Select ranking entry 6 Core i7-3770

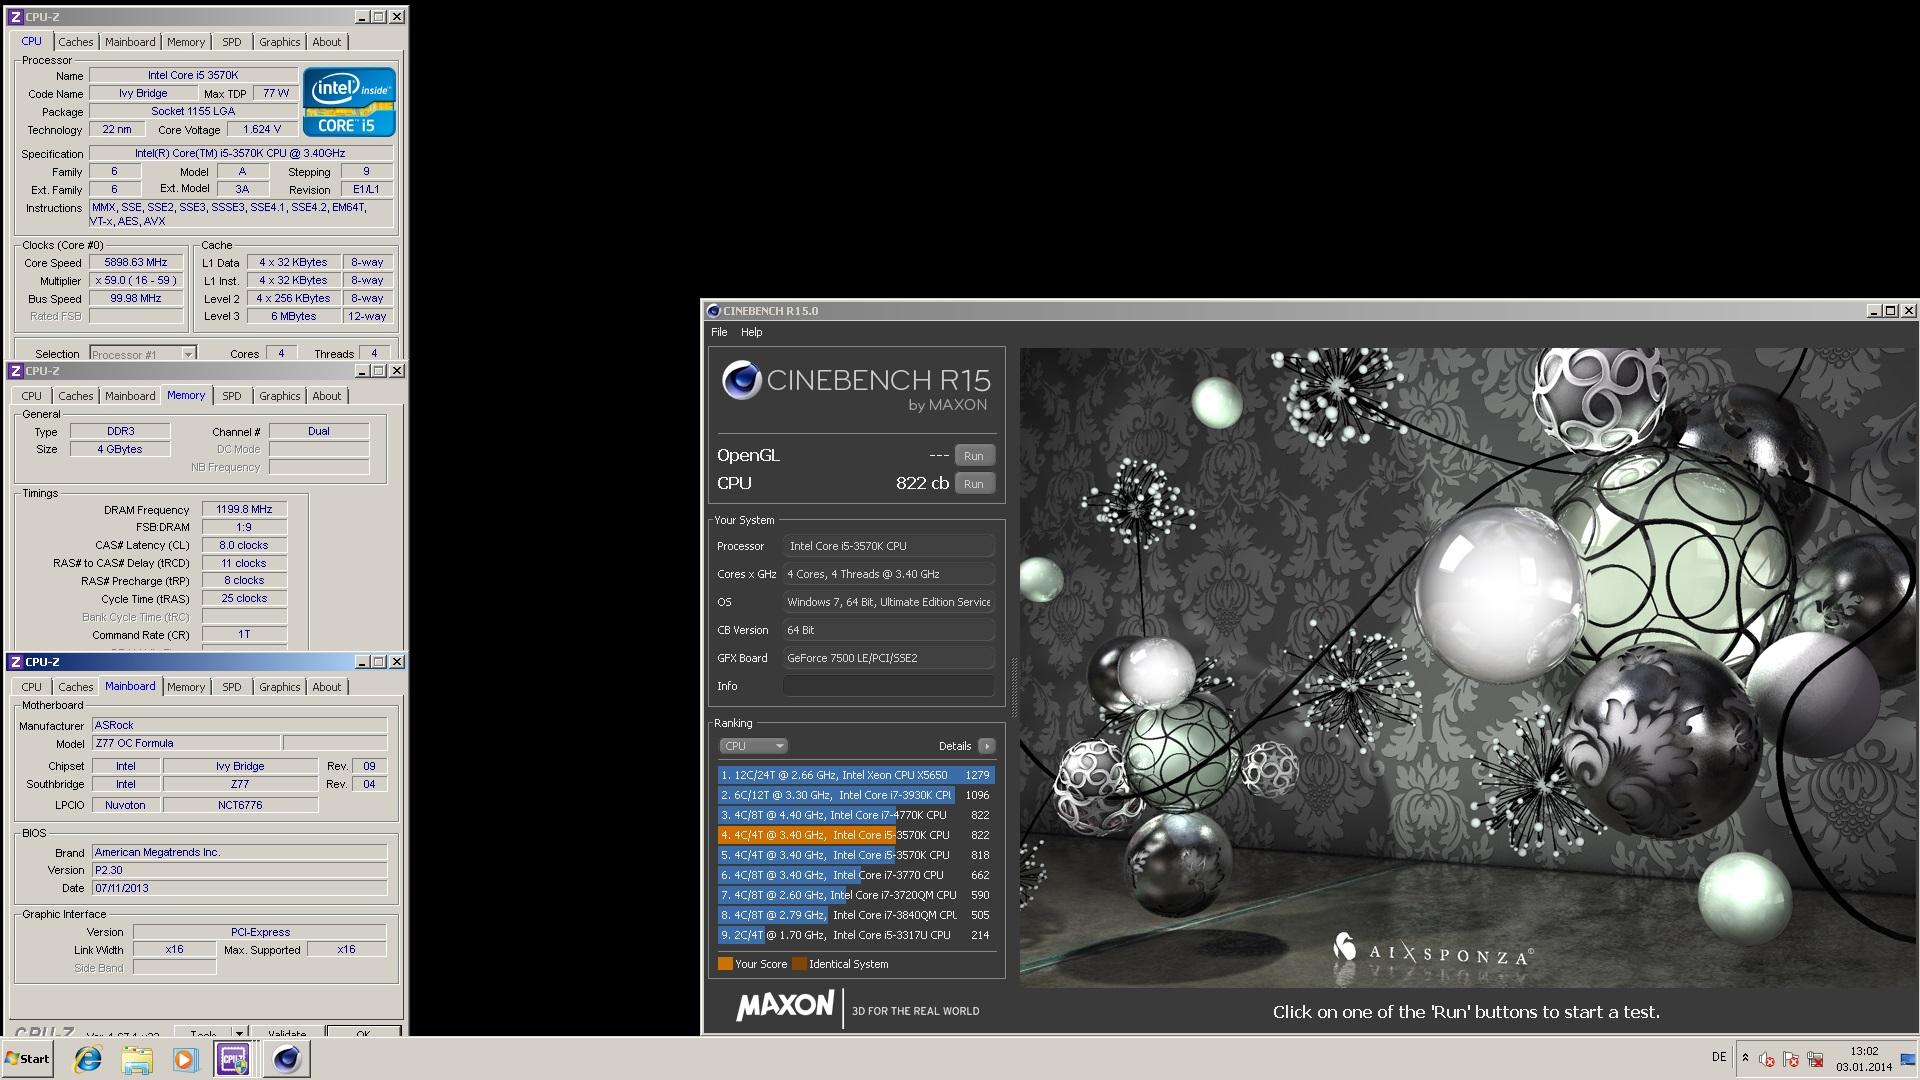pyautogui.click(x=856, y=875)
